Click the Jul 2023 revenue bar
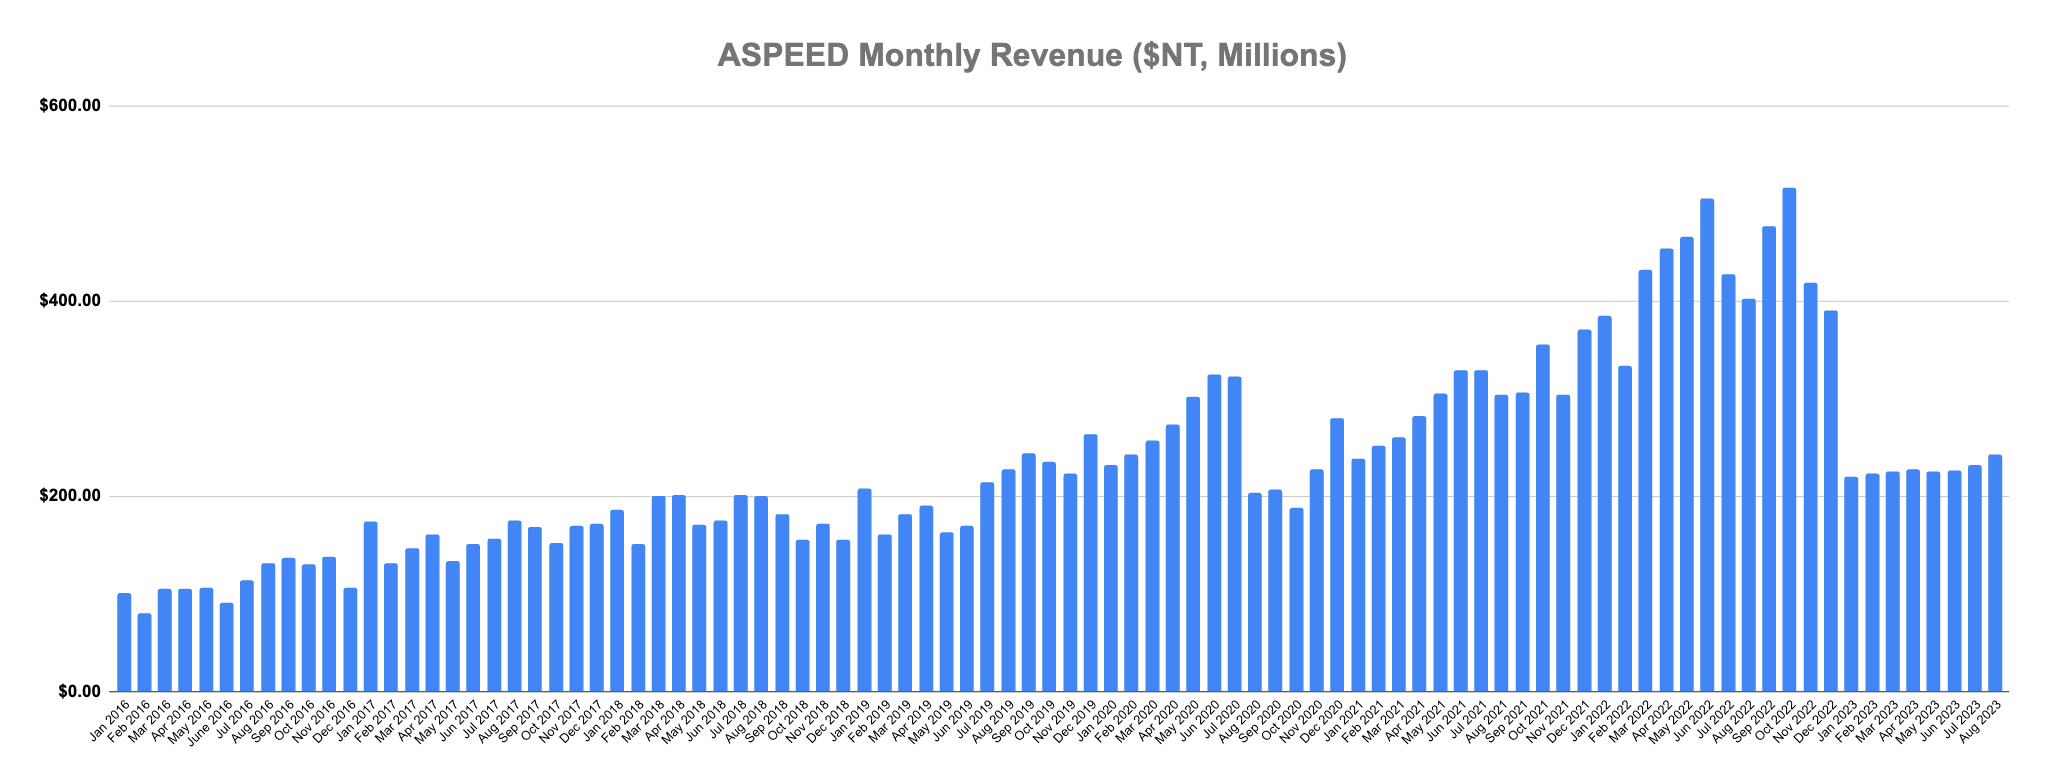 1974,578
